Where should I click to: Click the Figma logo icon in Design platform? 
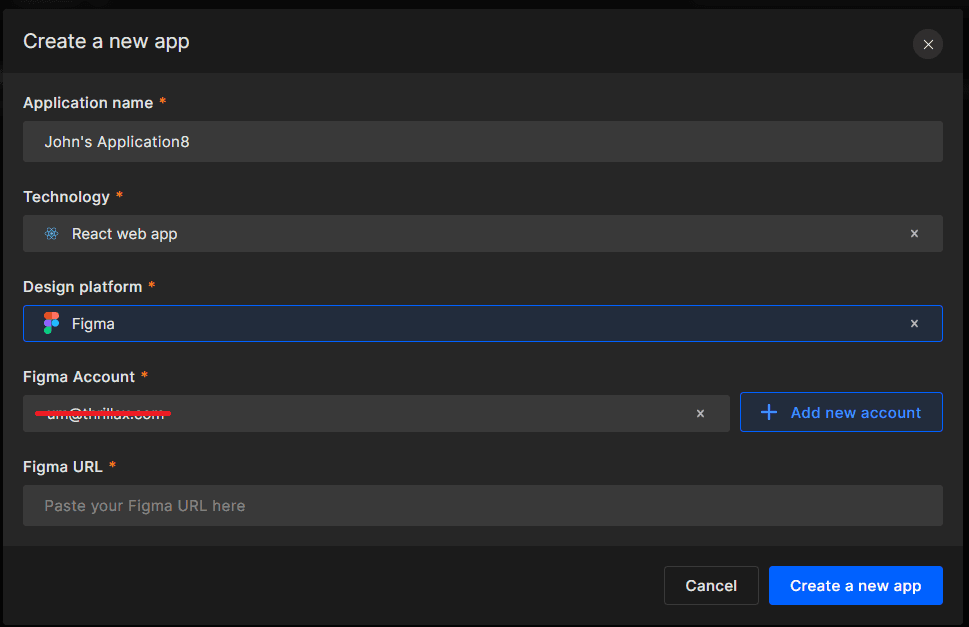tap(52, 324)
